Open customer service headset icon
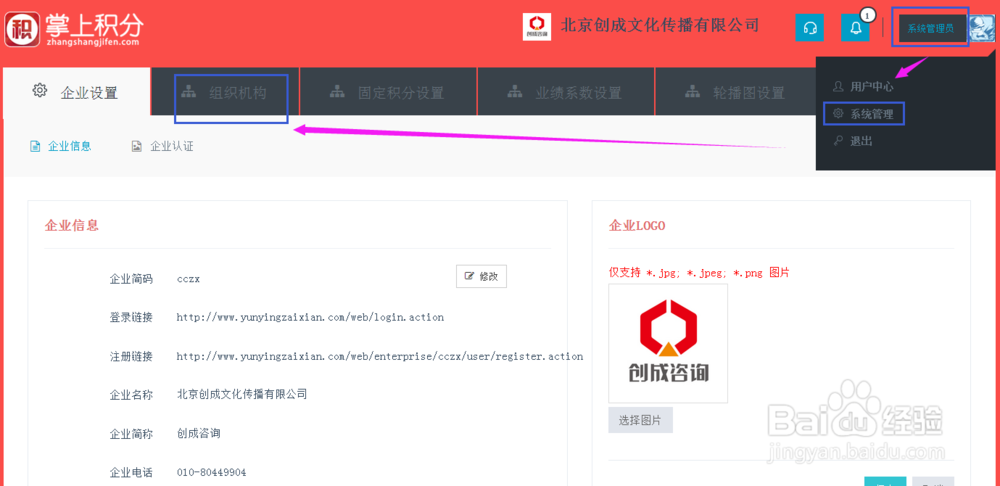 click(809, 27)
